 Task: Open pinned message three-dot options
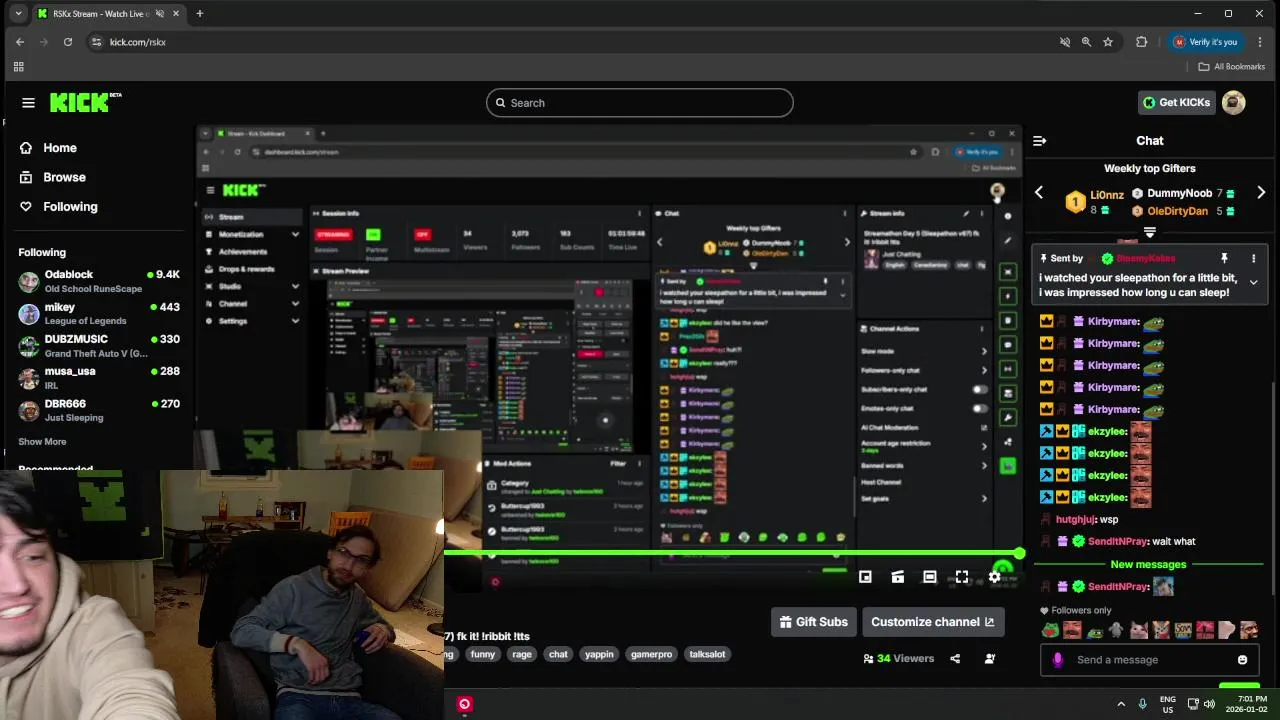pos(1253,259)
